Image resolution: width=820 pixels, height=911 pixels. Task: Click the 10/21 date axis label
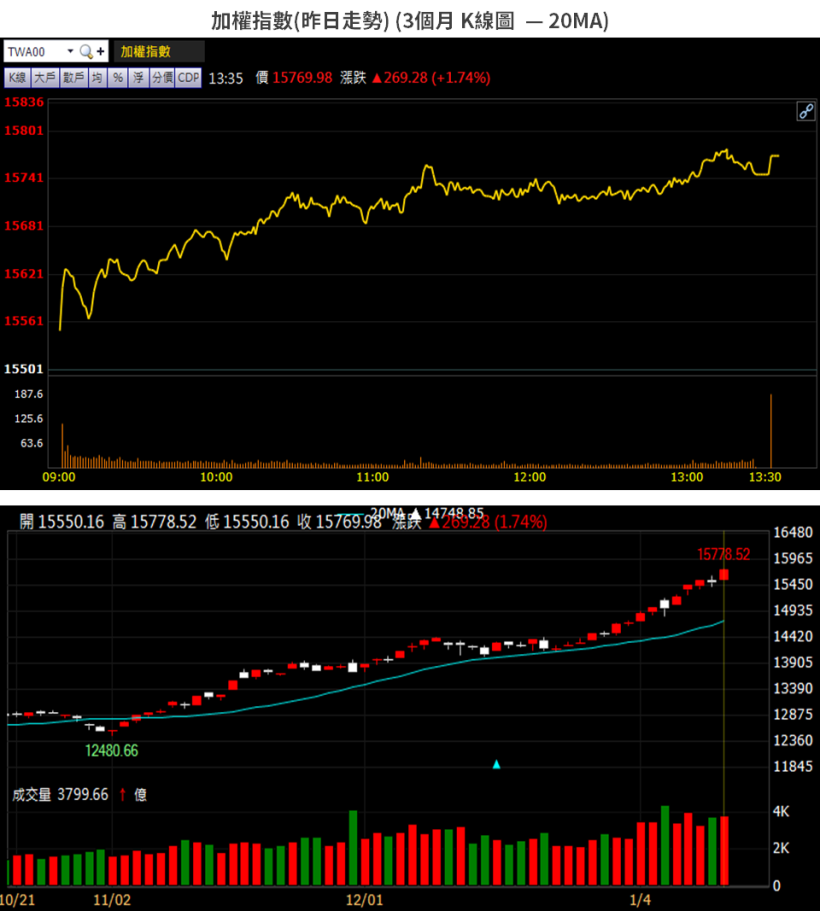[18, 900]
